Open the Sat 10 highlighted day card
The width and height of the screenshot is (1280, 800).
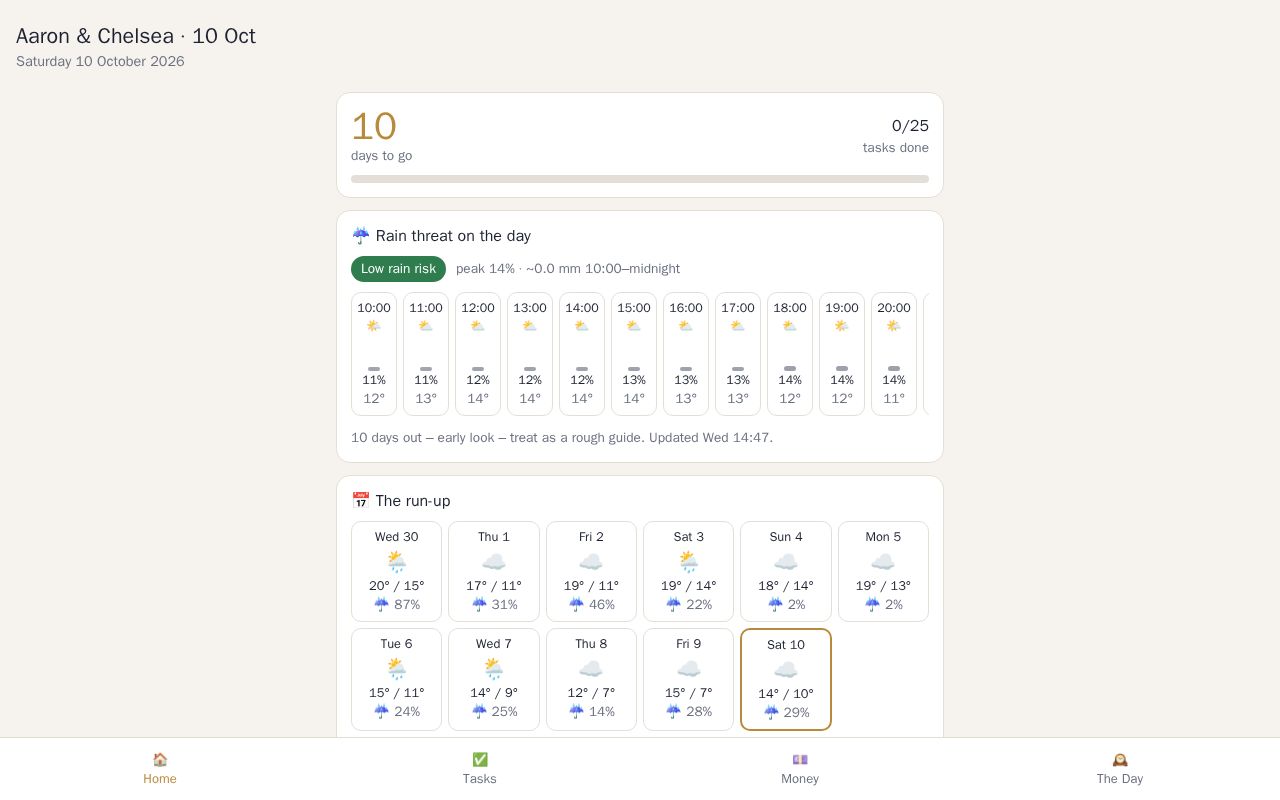point(786,680)
